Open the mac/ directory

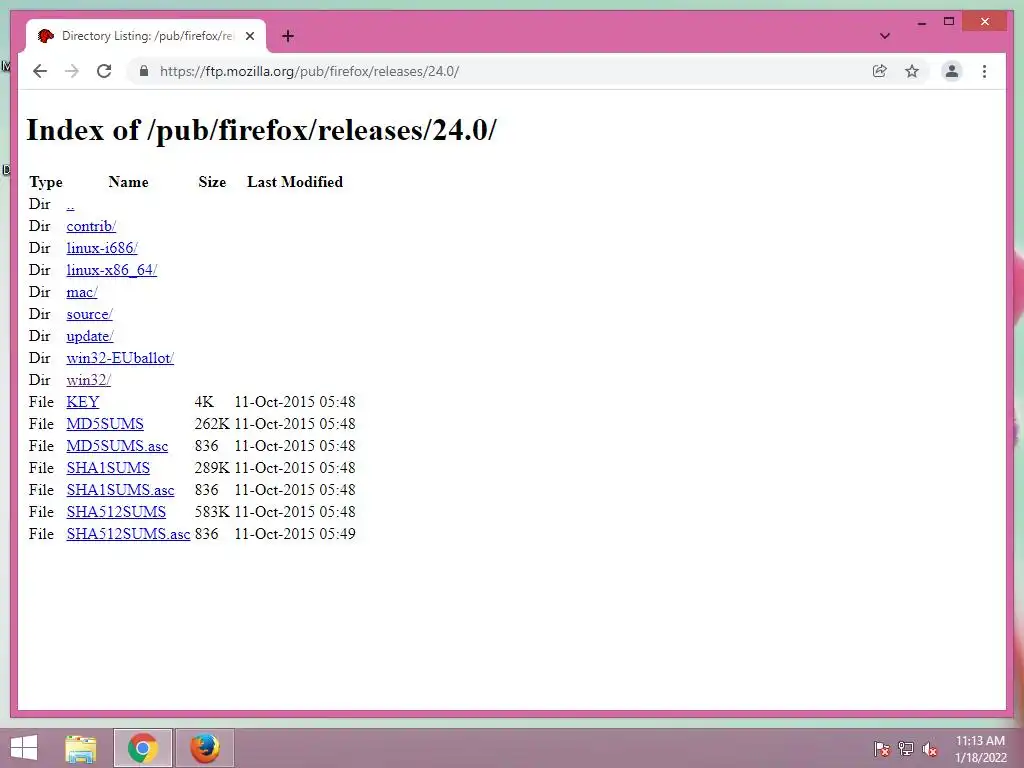82,292
